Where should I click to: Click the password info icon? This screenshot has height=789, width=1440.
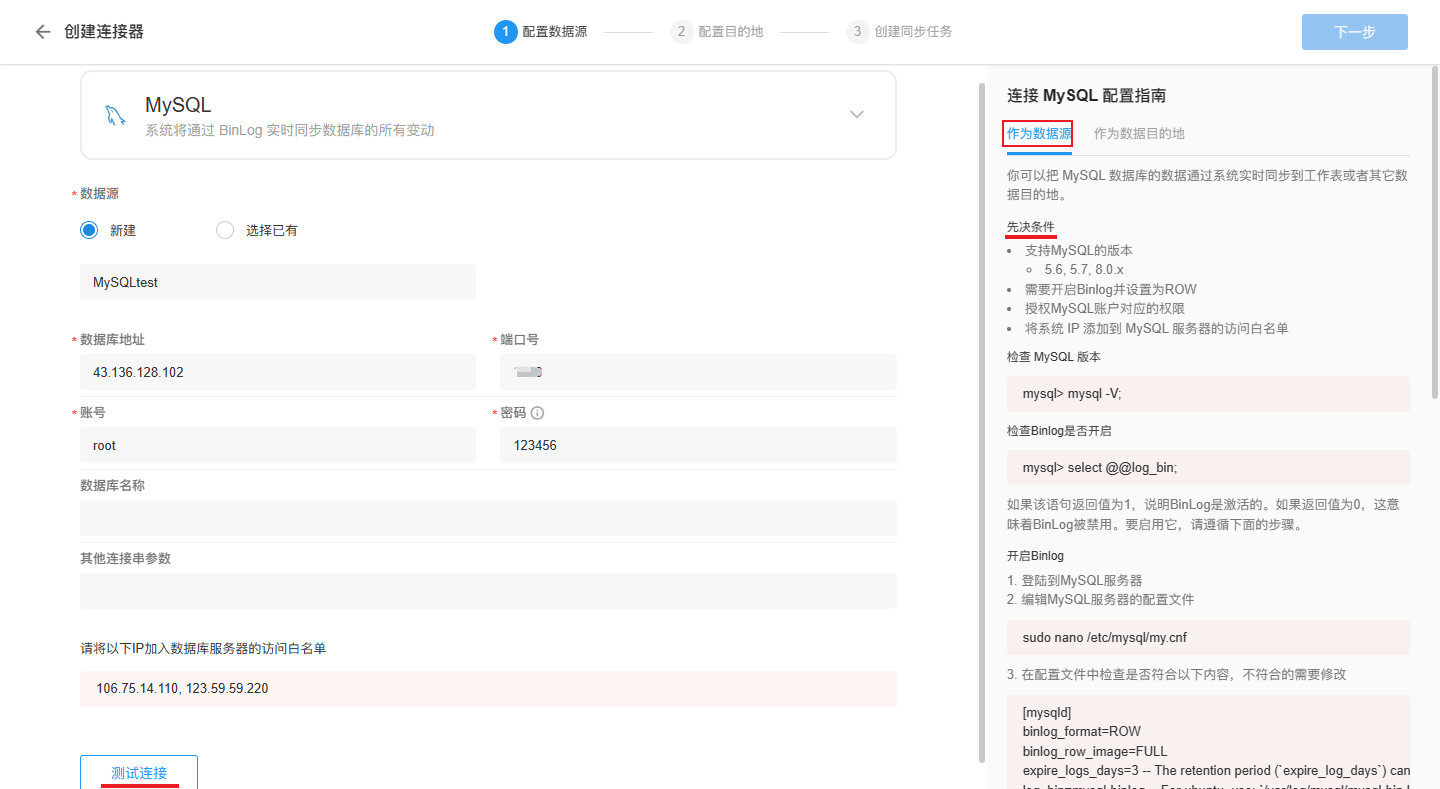(537, 413)
